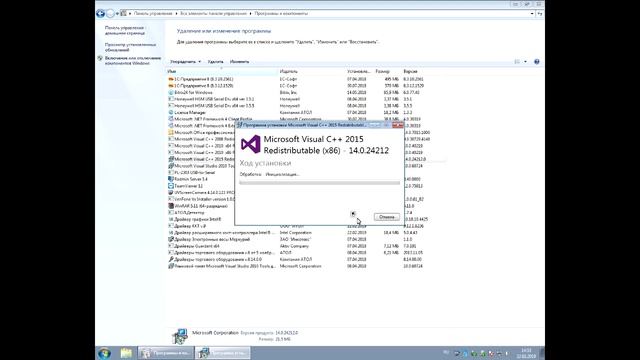Select Драйвер графики Intel icon
The width and height of the screenshot is (640, 360).
click(171, 219)
